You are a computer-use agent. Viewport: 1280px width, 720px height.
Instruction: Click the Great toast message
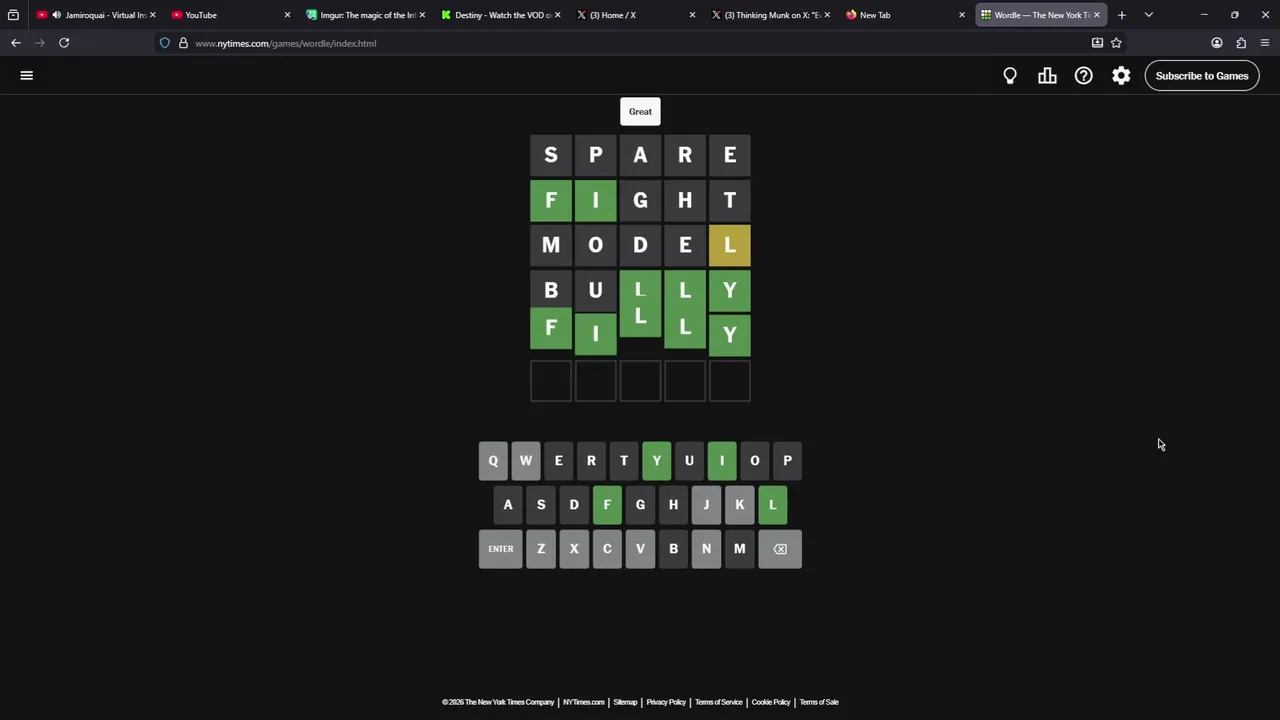[x=640, y=112]
